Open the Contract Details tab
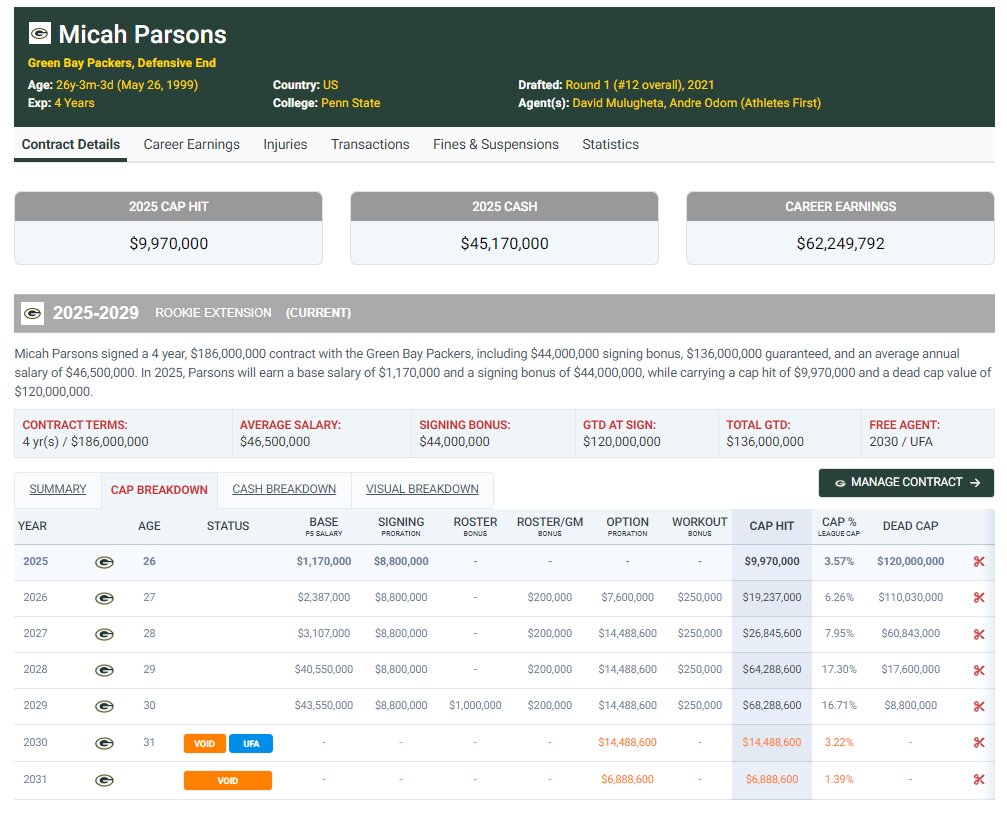The width and height of the screenshot is (1007, 823). coord(71,144)
